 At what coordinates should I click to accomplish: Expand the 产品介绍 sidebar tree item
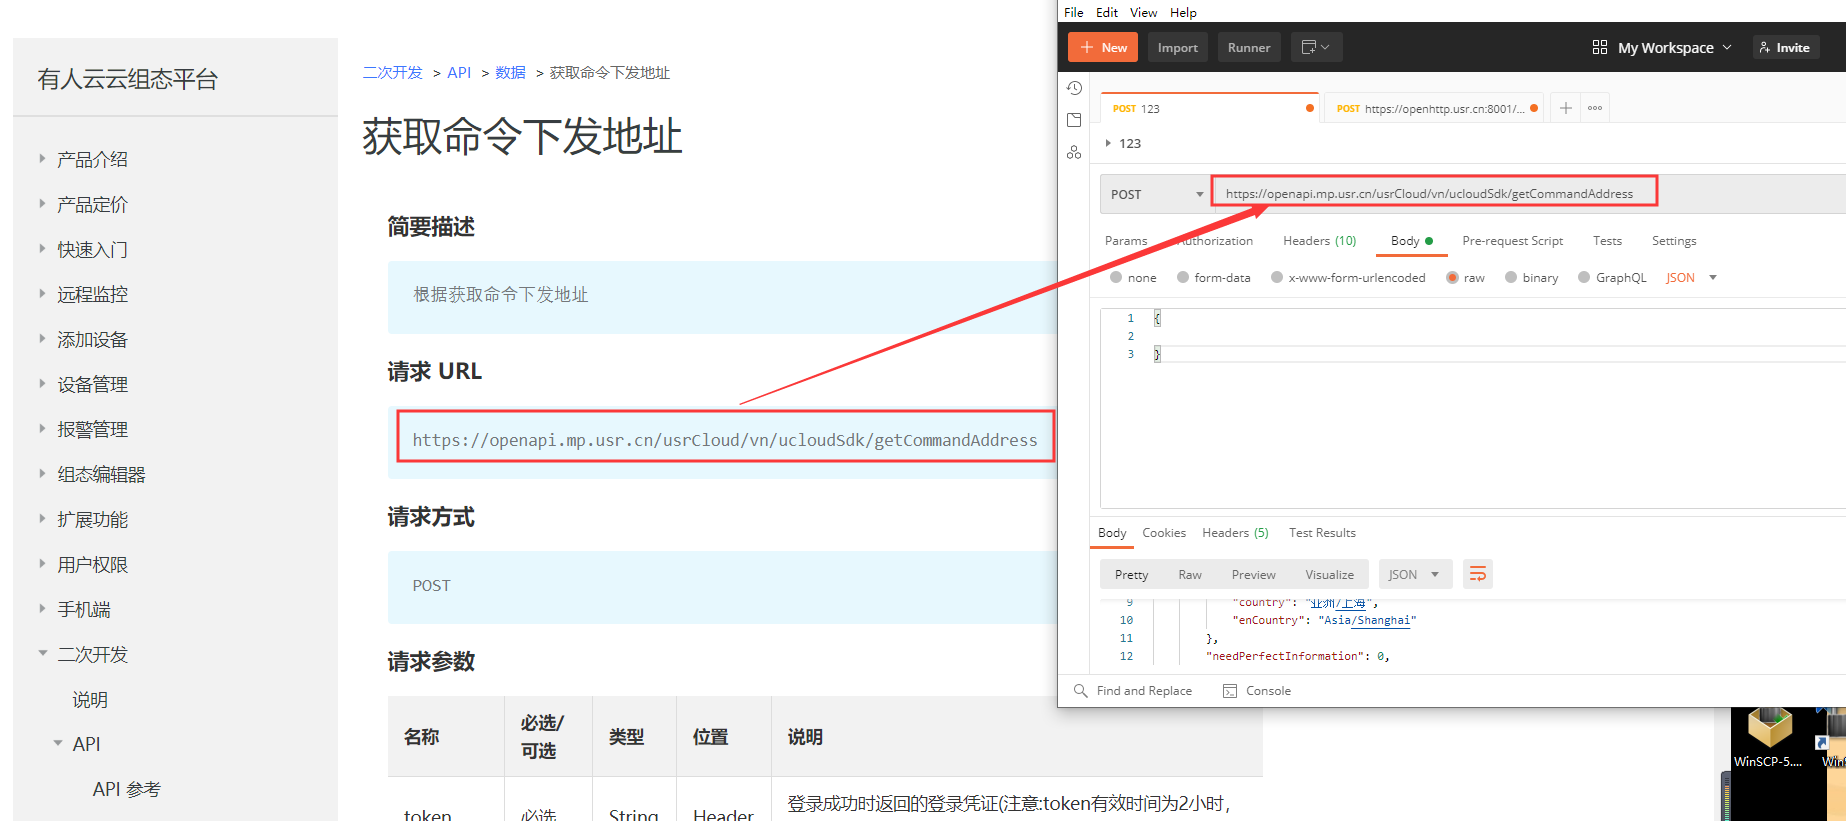click(x=42, y=159)
